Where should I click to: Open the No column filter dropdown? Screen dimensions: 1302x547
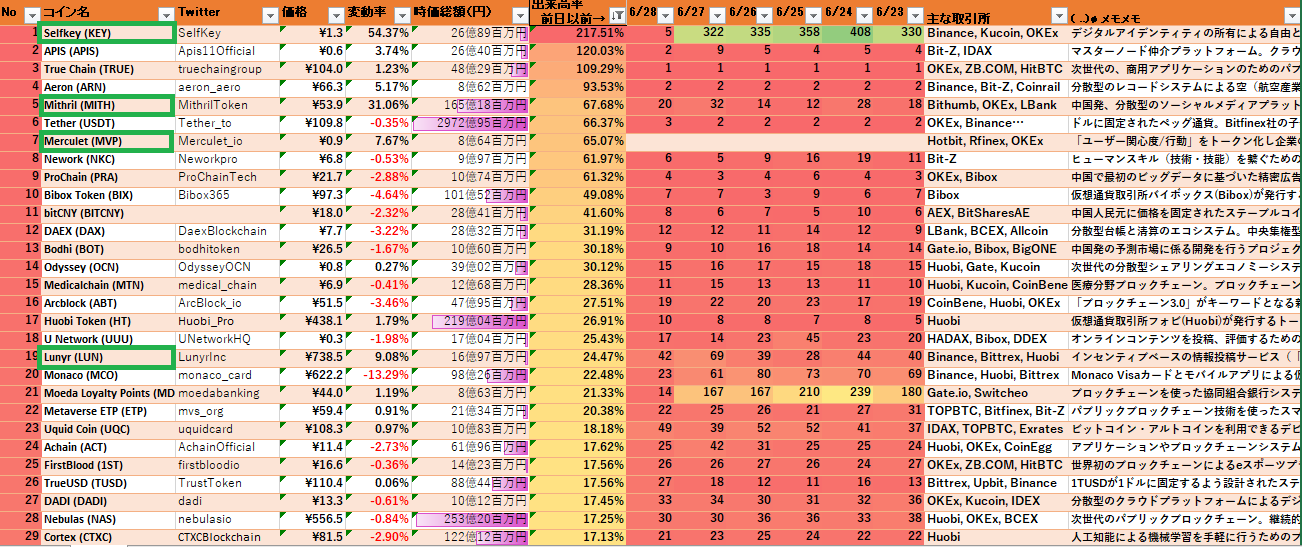click(31, 15)
